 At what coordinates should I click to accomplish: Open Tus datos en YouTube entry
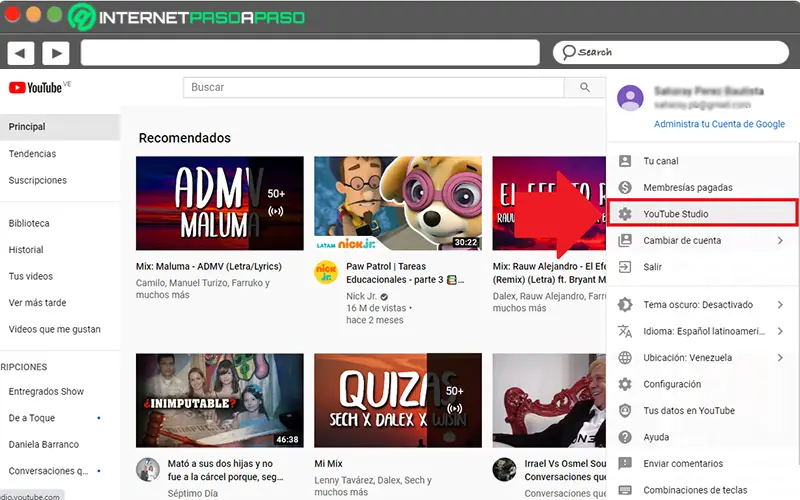tap(702, 411)
